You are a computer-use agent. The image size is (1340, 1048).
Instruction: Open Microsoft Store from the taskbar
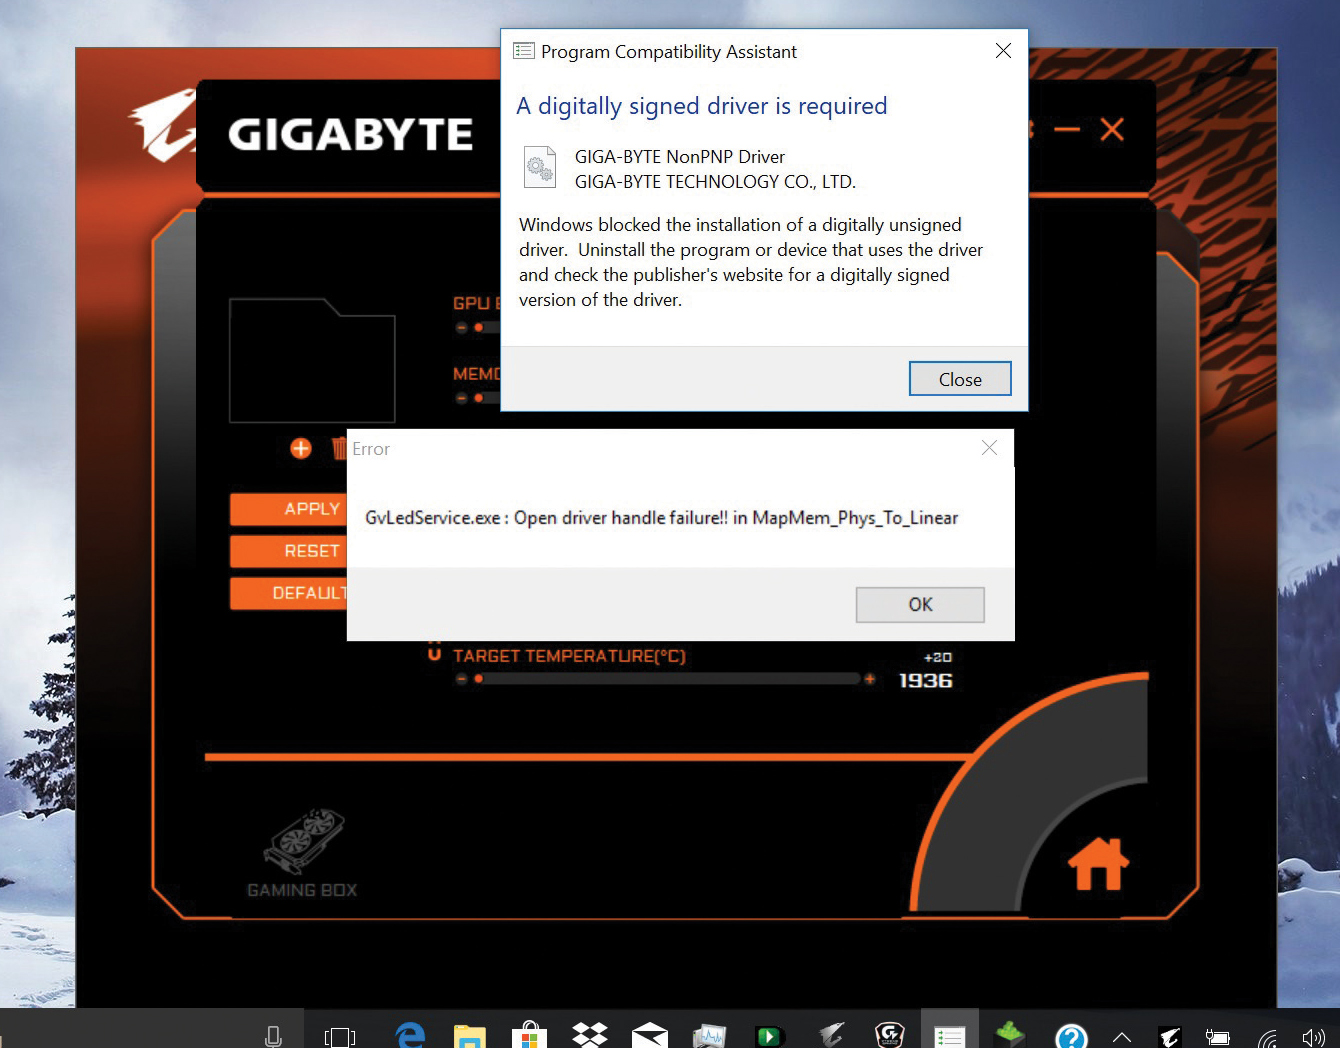(x=529, y=1036)
